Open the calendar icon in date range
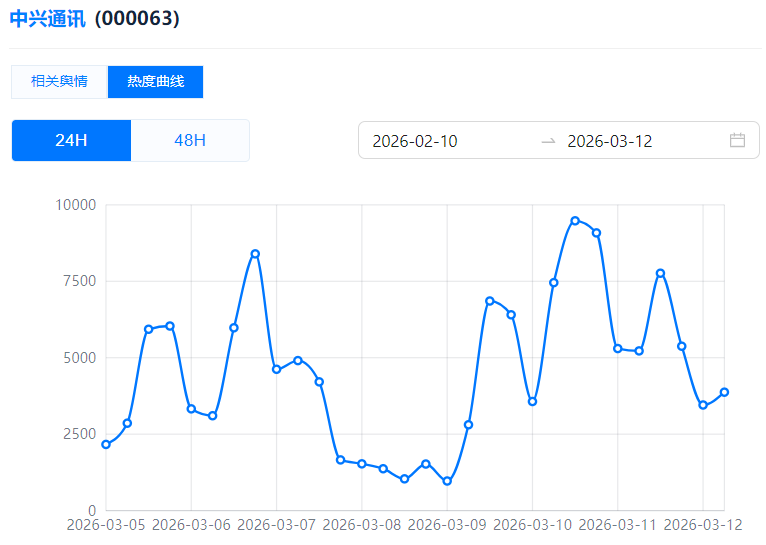This screenshot has width=766, height=545. pos(737,140)
